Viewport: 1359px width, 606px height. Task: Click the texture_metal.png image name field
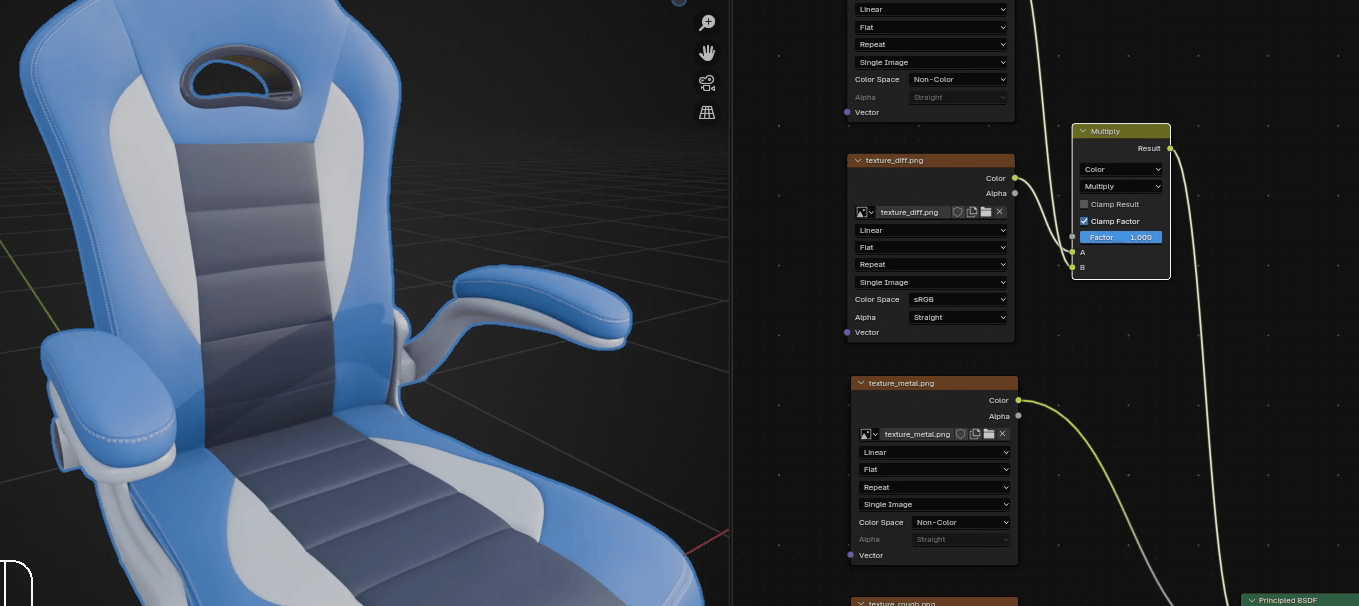pos(916,434)
